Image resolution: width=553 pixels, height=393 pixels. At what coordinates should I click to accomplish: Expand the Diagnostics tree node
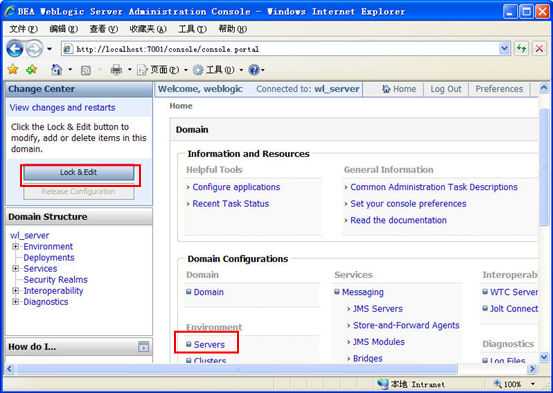click(x=16, y=302)
